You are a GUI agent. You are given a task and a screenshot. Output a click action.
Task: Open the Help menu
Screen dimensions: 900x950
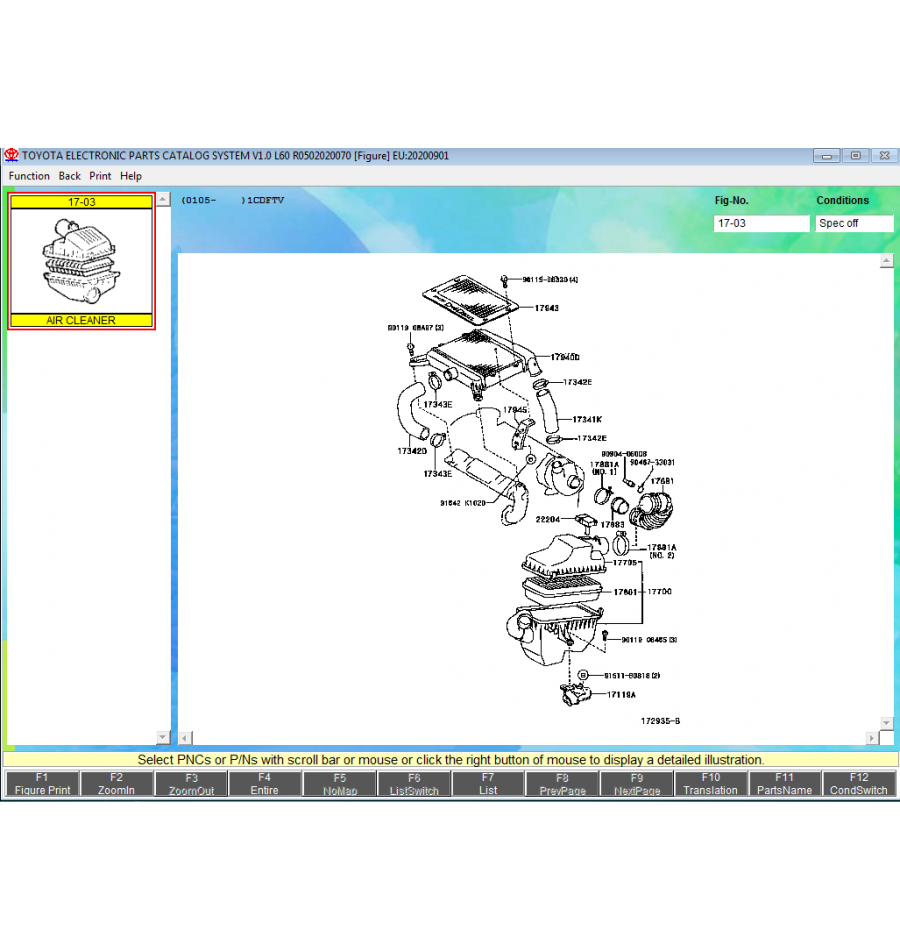tap(131, 176)
